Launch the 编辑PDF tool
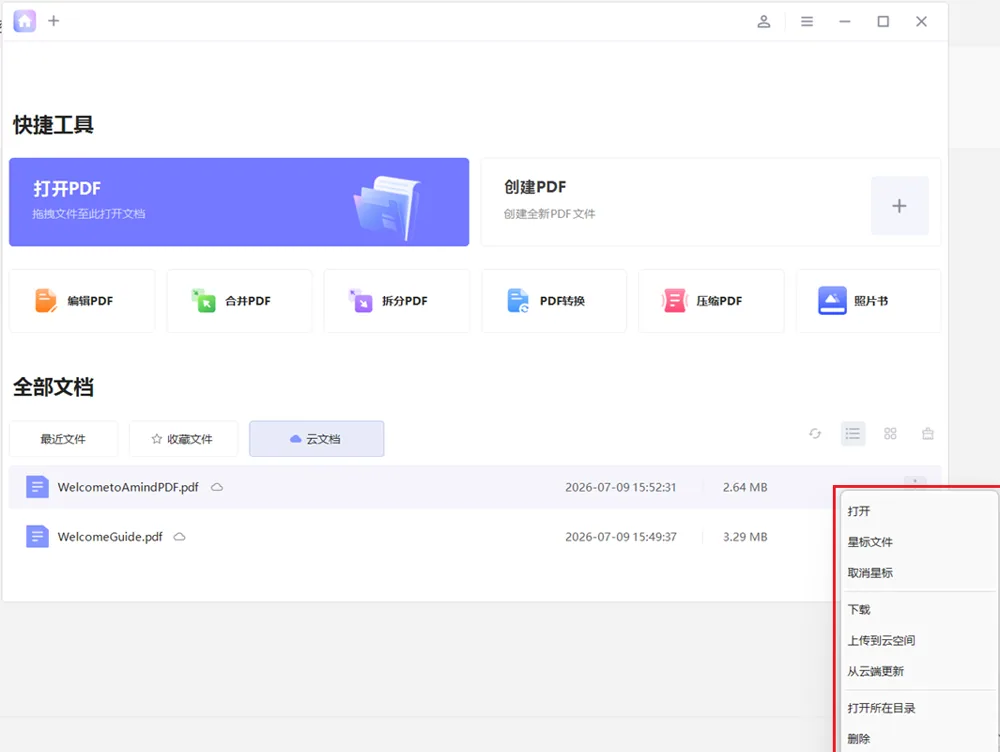This screenshot has width=1000, height=752. coord(82,301)
